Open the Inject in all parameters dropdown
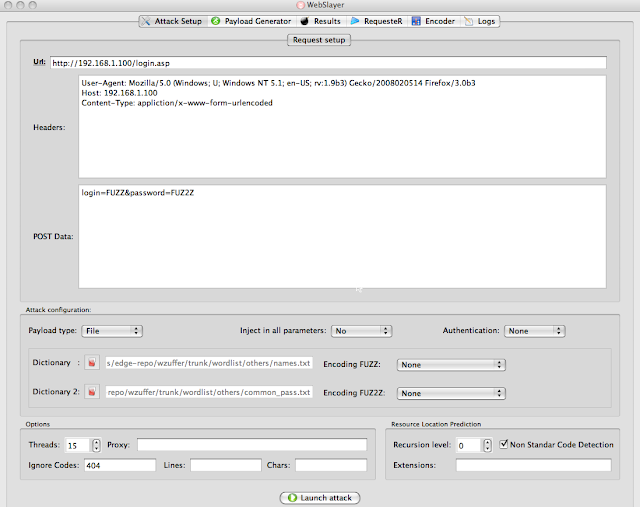 tap(362, 331)
